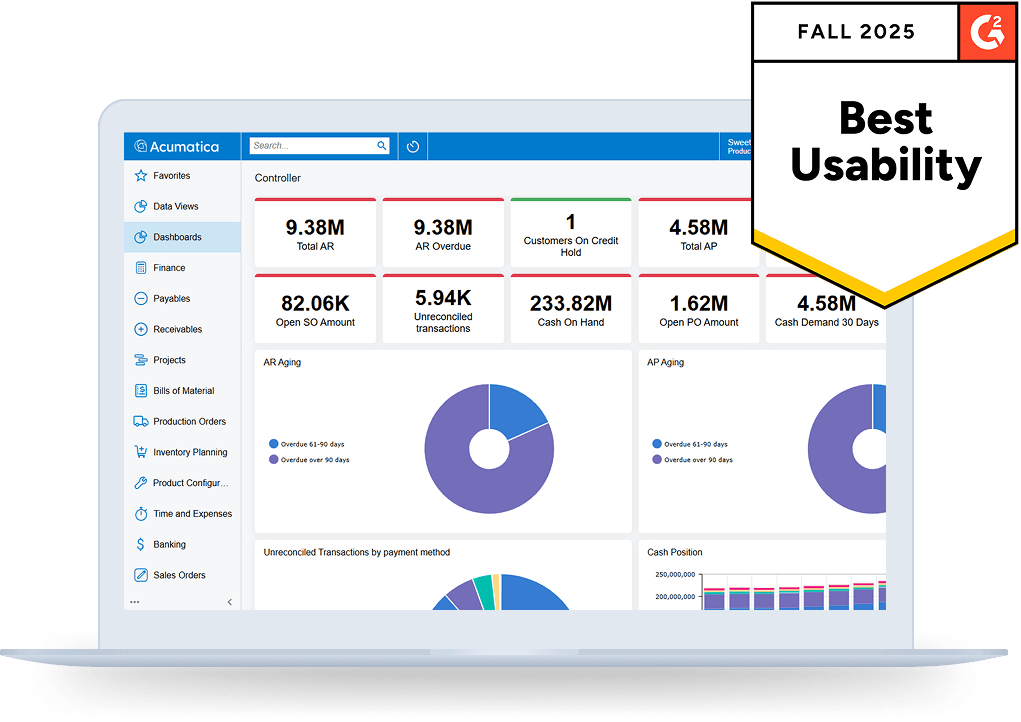Select Dashboards in the left navigation

(177, 237)
